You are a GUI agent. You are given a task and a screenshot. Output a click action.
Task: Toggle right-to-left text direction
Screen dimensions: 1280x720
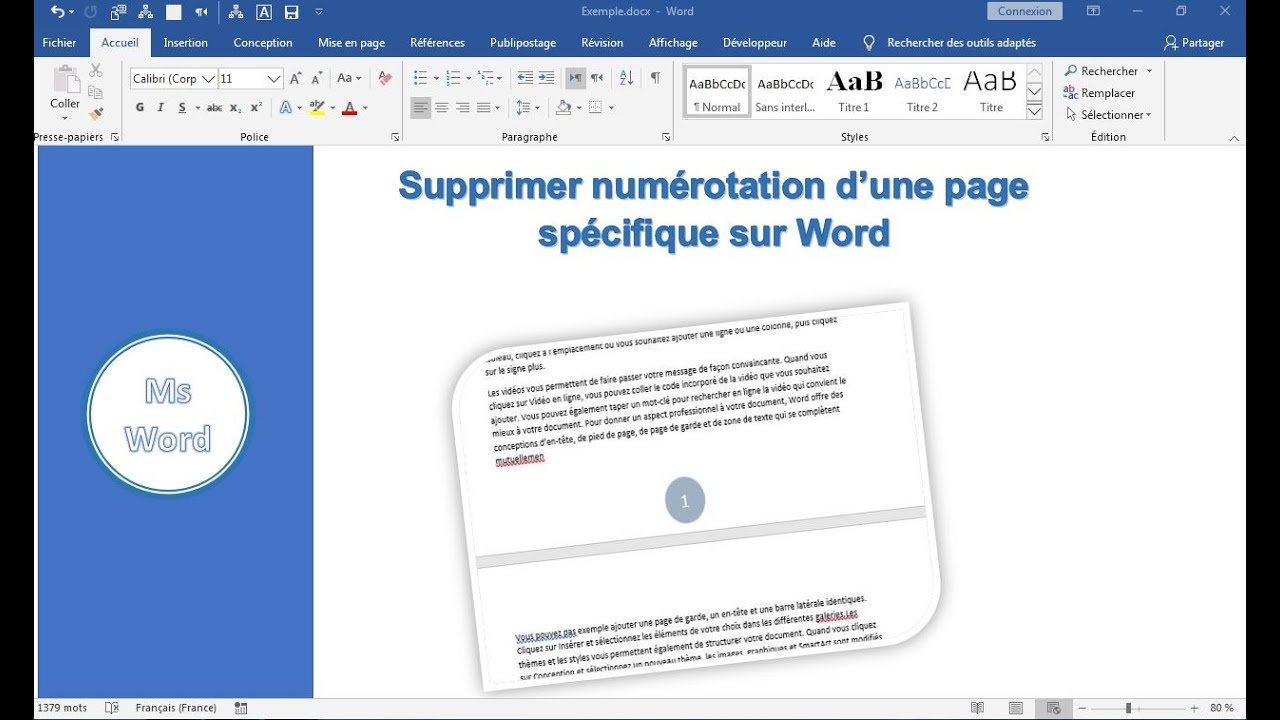pos(597,78)
